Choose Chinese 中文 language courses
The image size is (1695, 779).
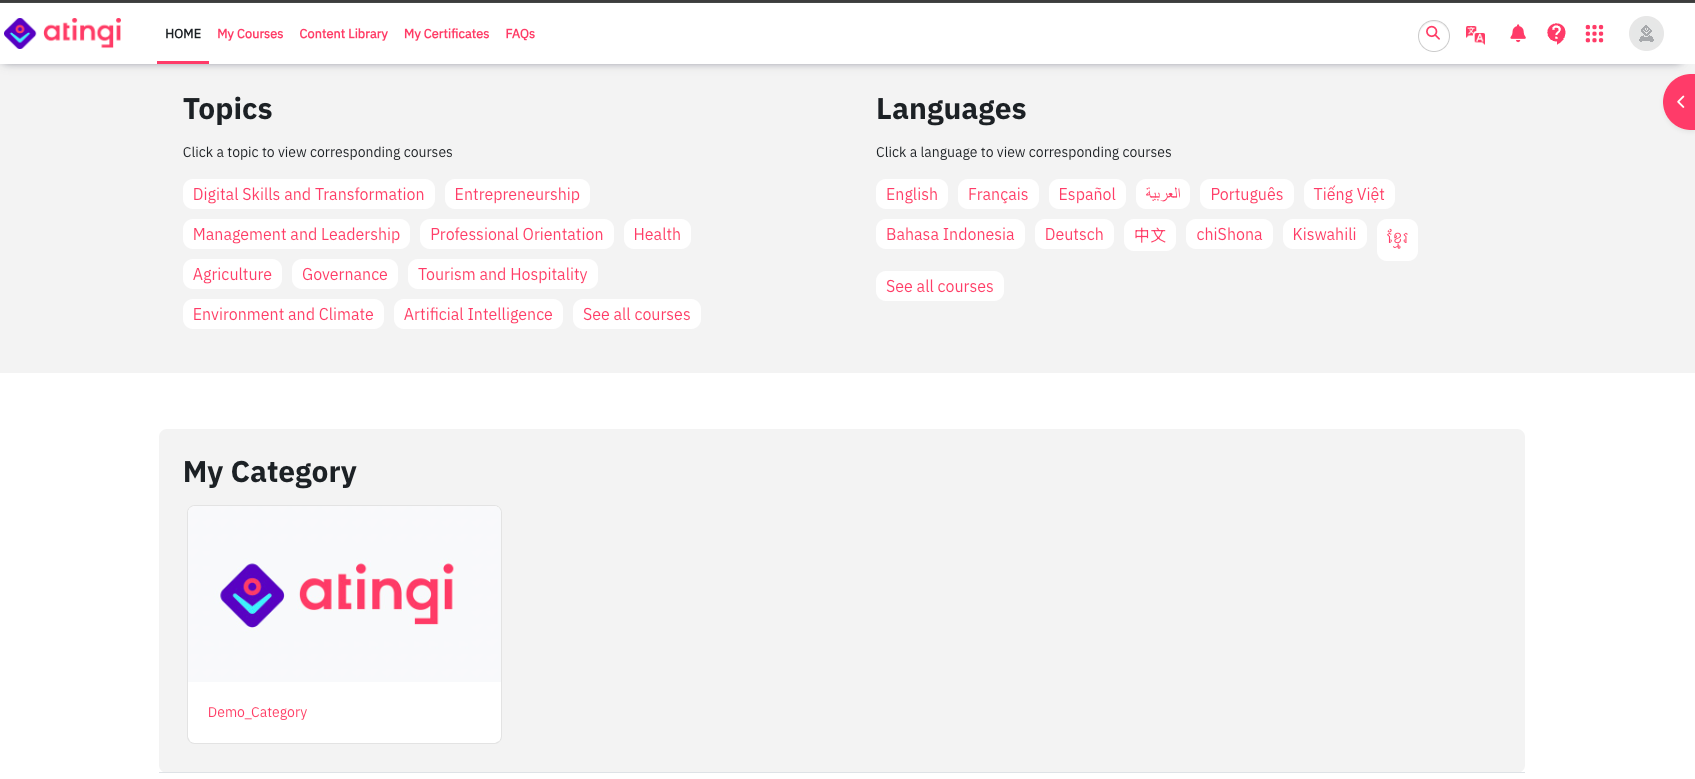pos(1150,234)
